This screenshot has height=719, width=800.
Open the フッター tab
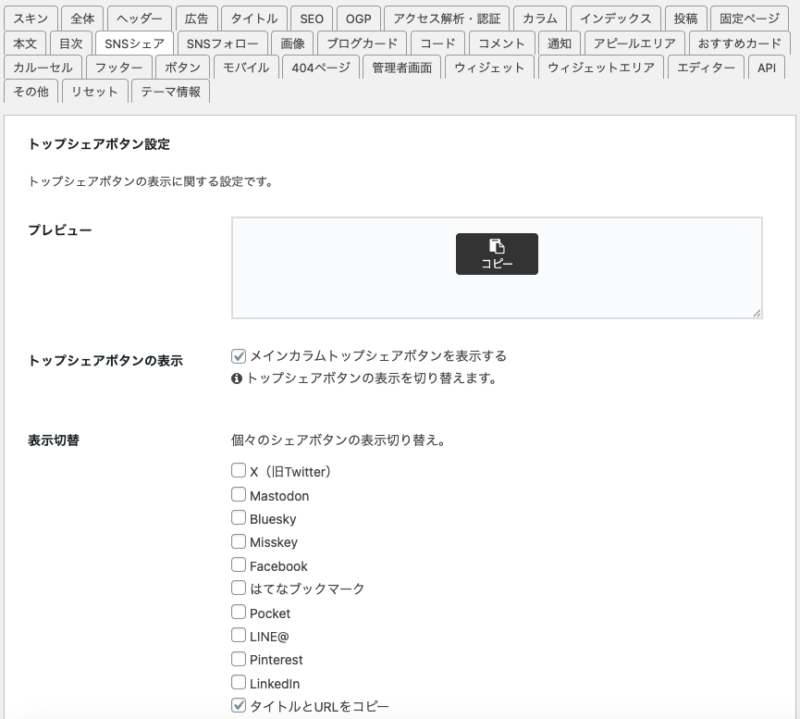119,67
